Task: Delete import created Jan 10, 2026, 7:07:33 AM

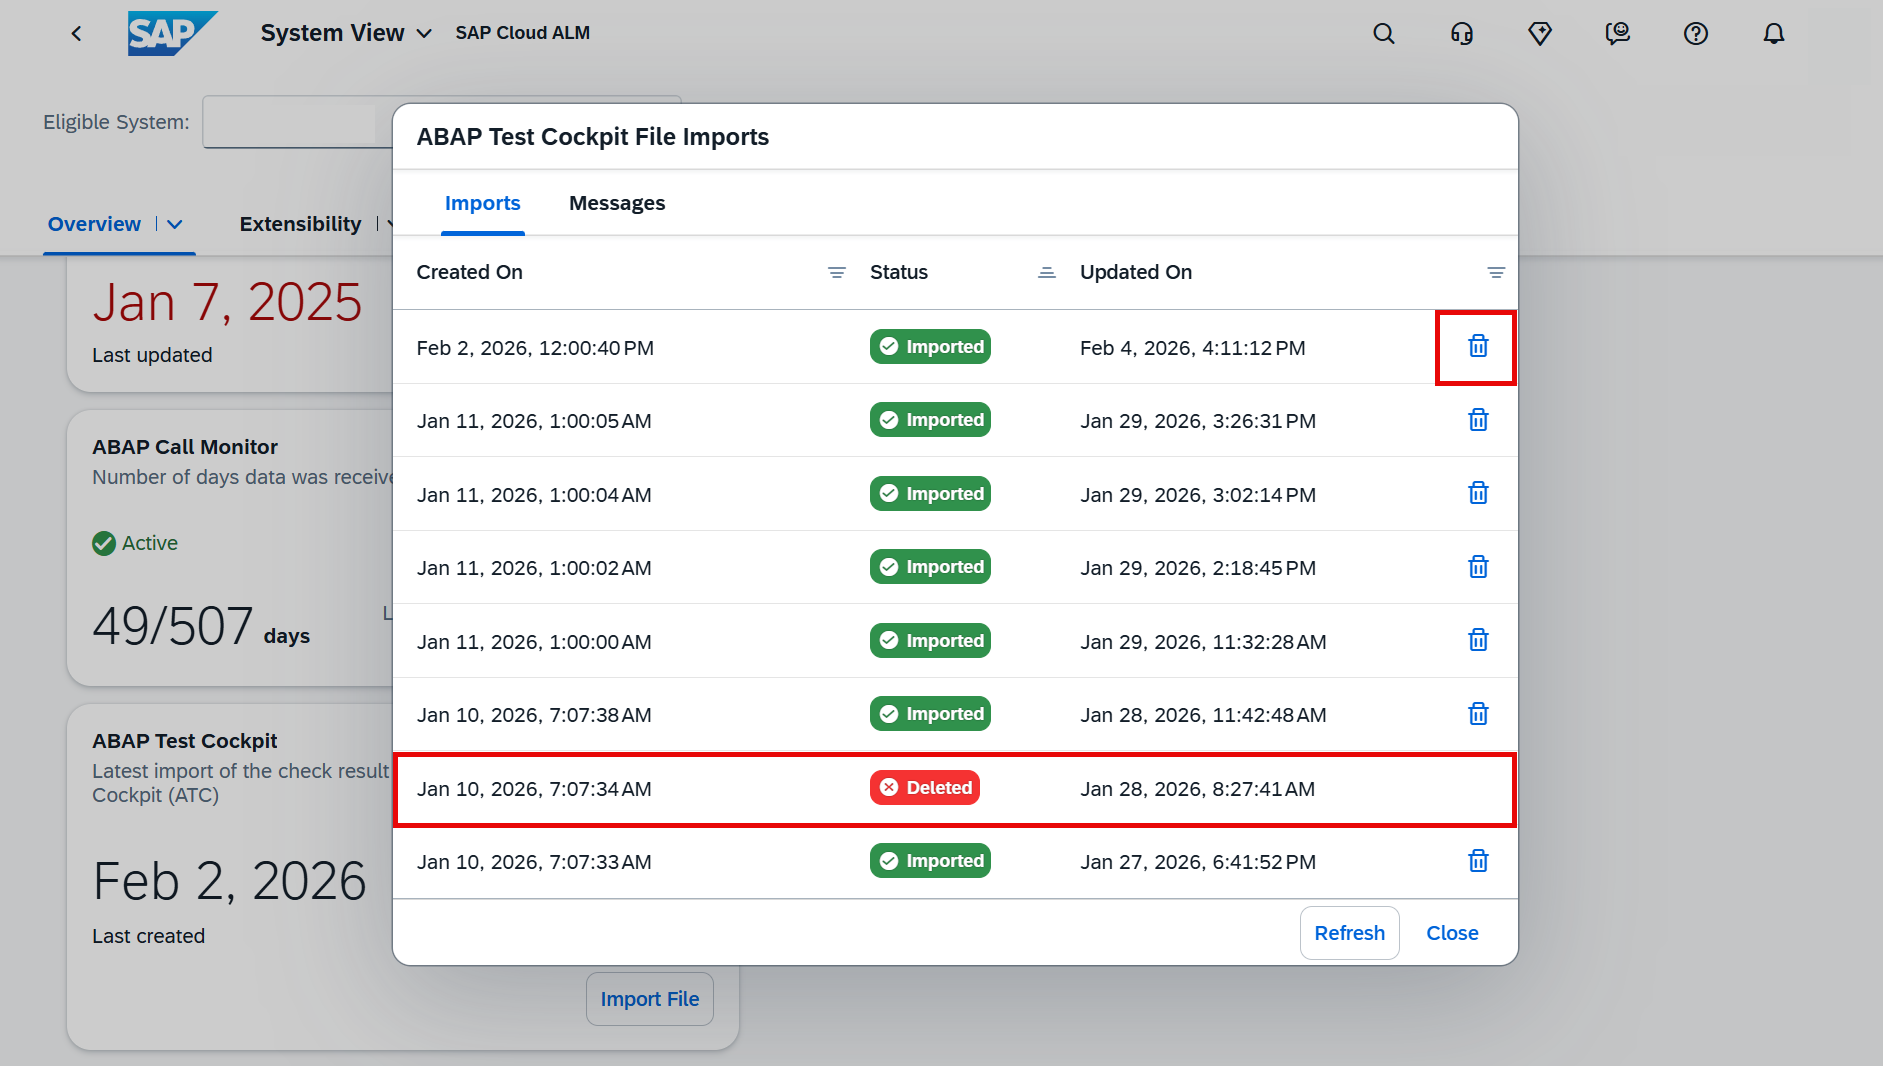Action: 1477,861
